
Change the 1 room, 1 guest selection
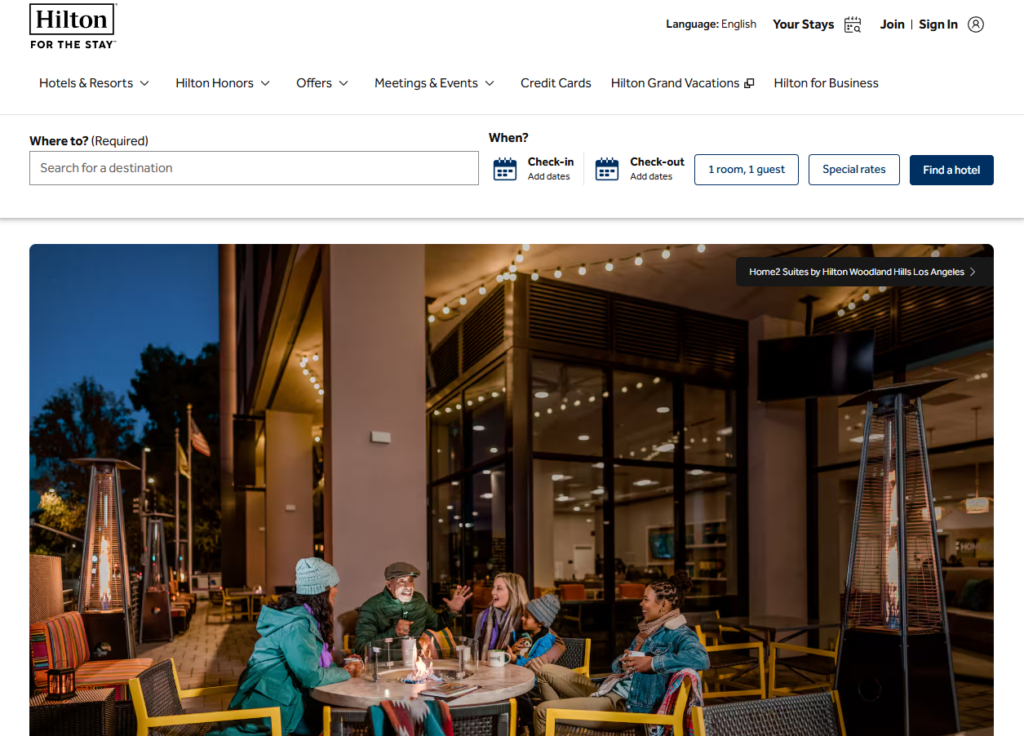(746, 170)
